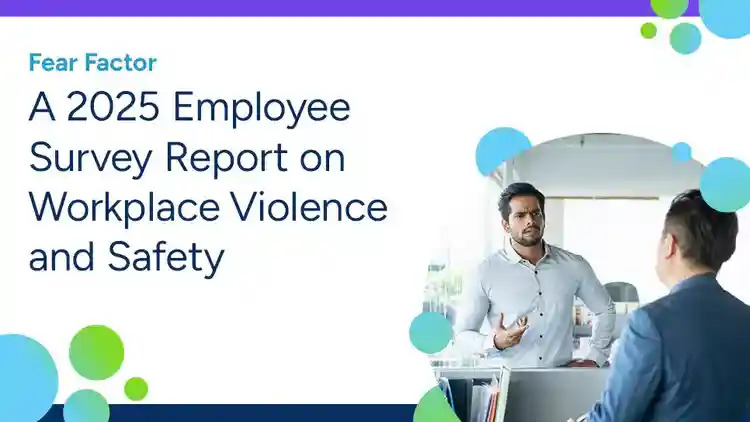Click the title line "A 2025 Employee"

point(190,109)
